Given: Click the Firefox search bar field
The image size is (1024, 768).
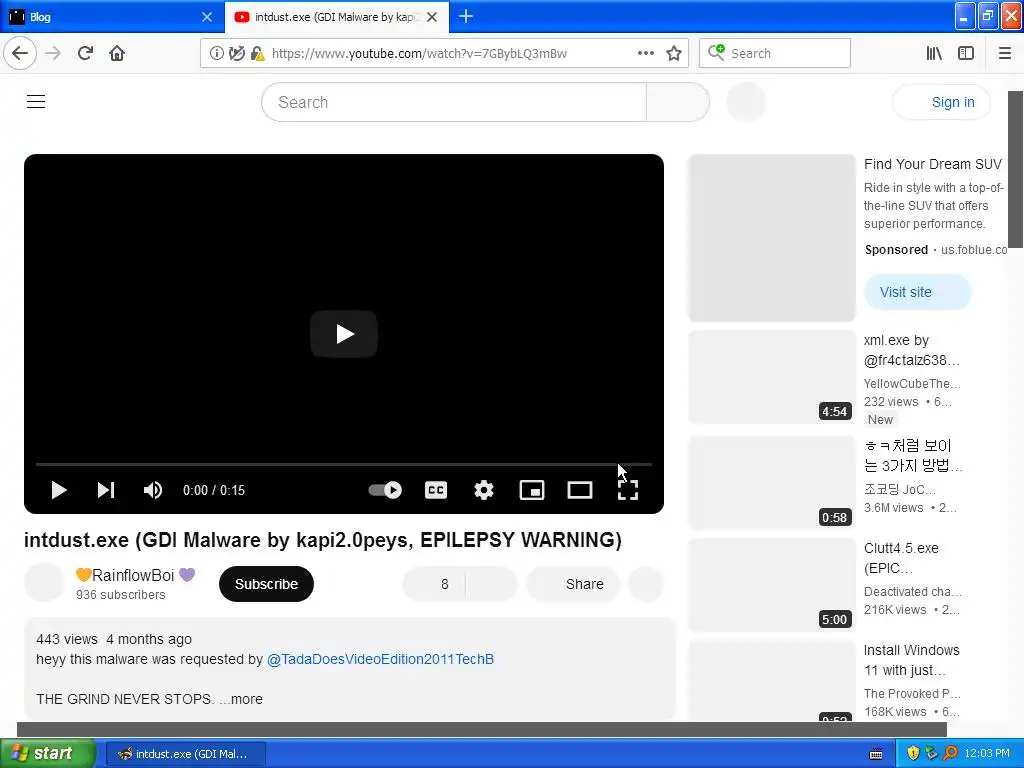Looking at the screenshot, I should pos(775,53).
